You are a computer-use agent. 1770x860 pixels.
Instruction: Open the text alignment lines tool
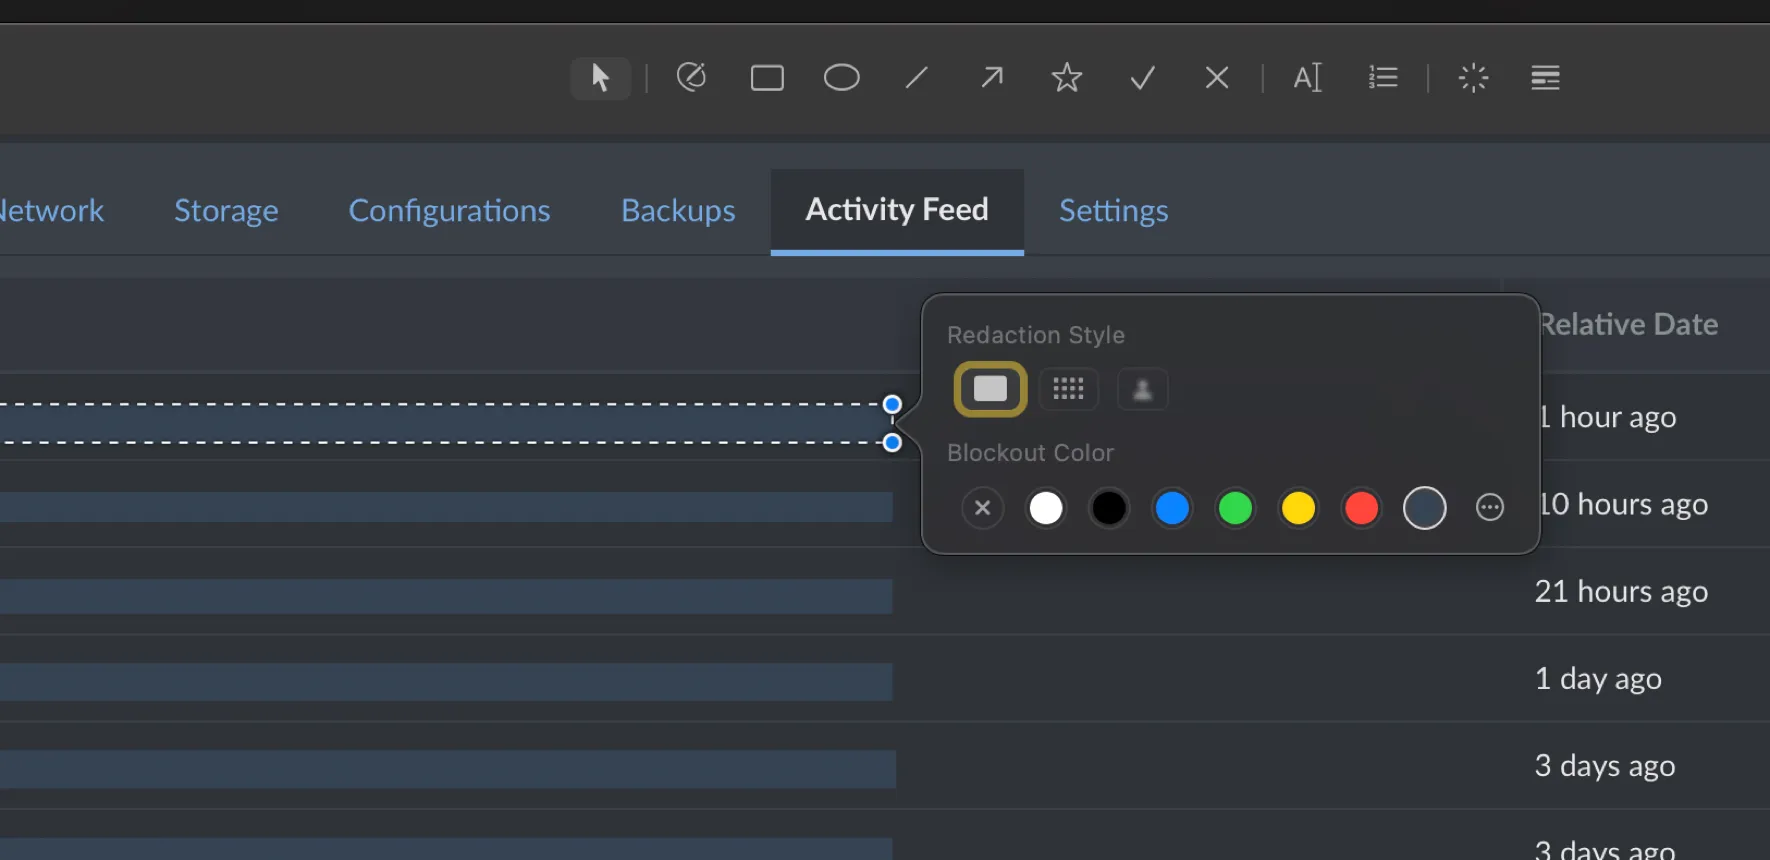(x=1545, y=77)
